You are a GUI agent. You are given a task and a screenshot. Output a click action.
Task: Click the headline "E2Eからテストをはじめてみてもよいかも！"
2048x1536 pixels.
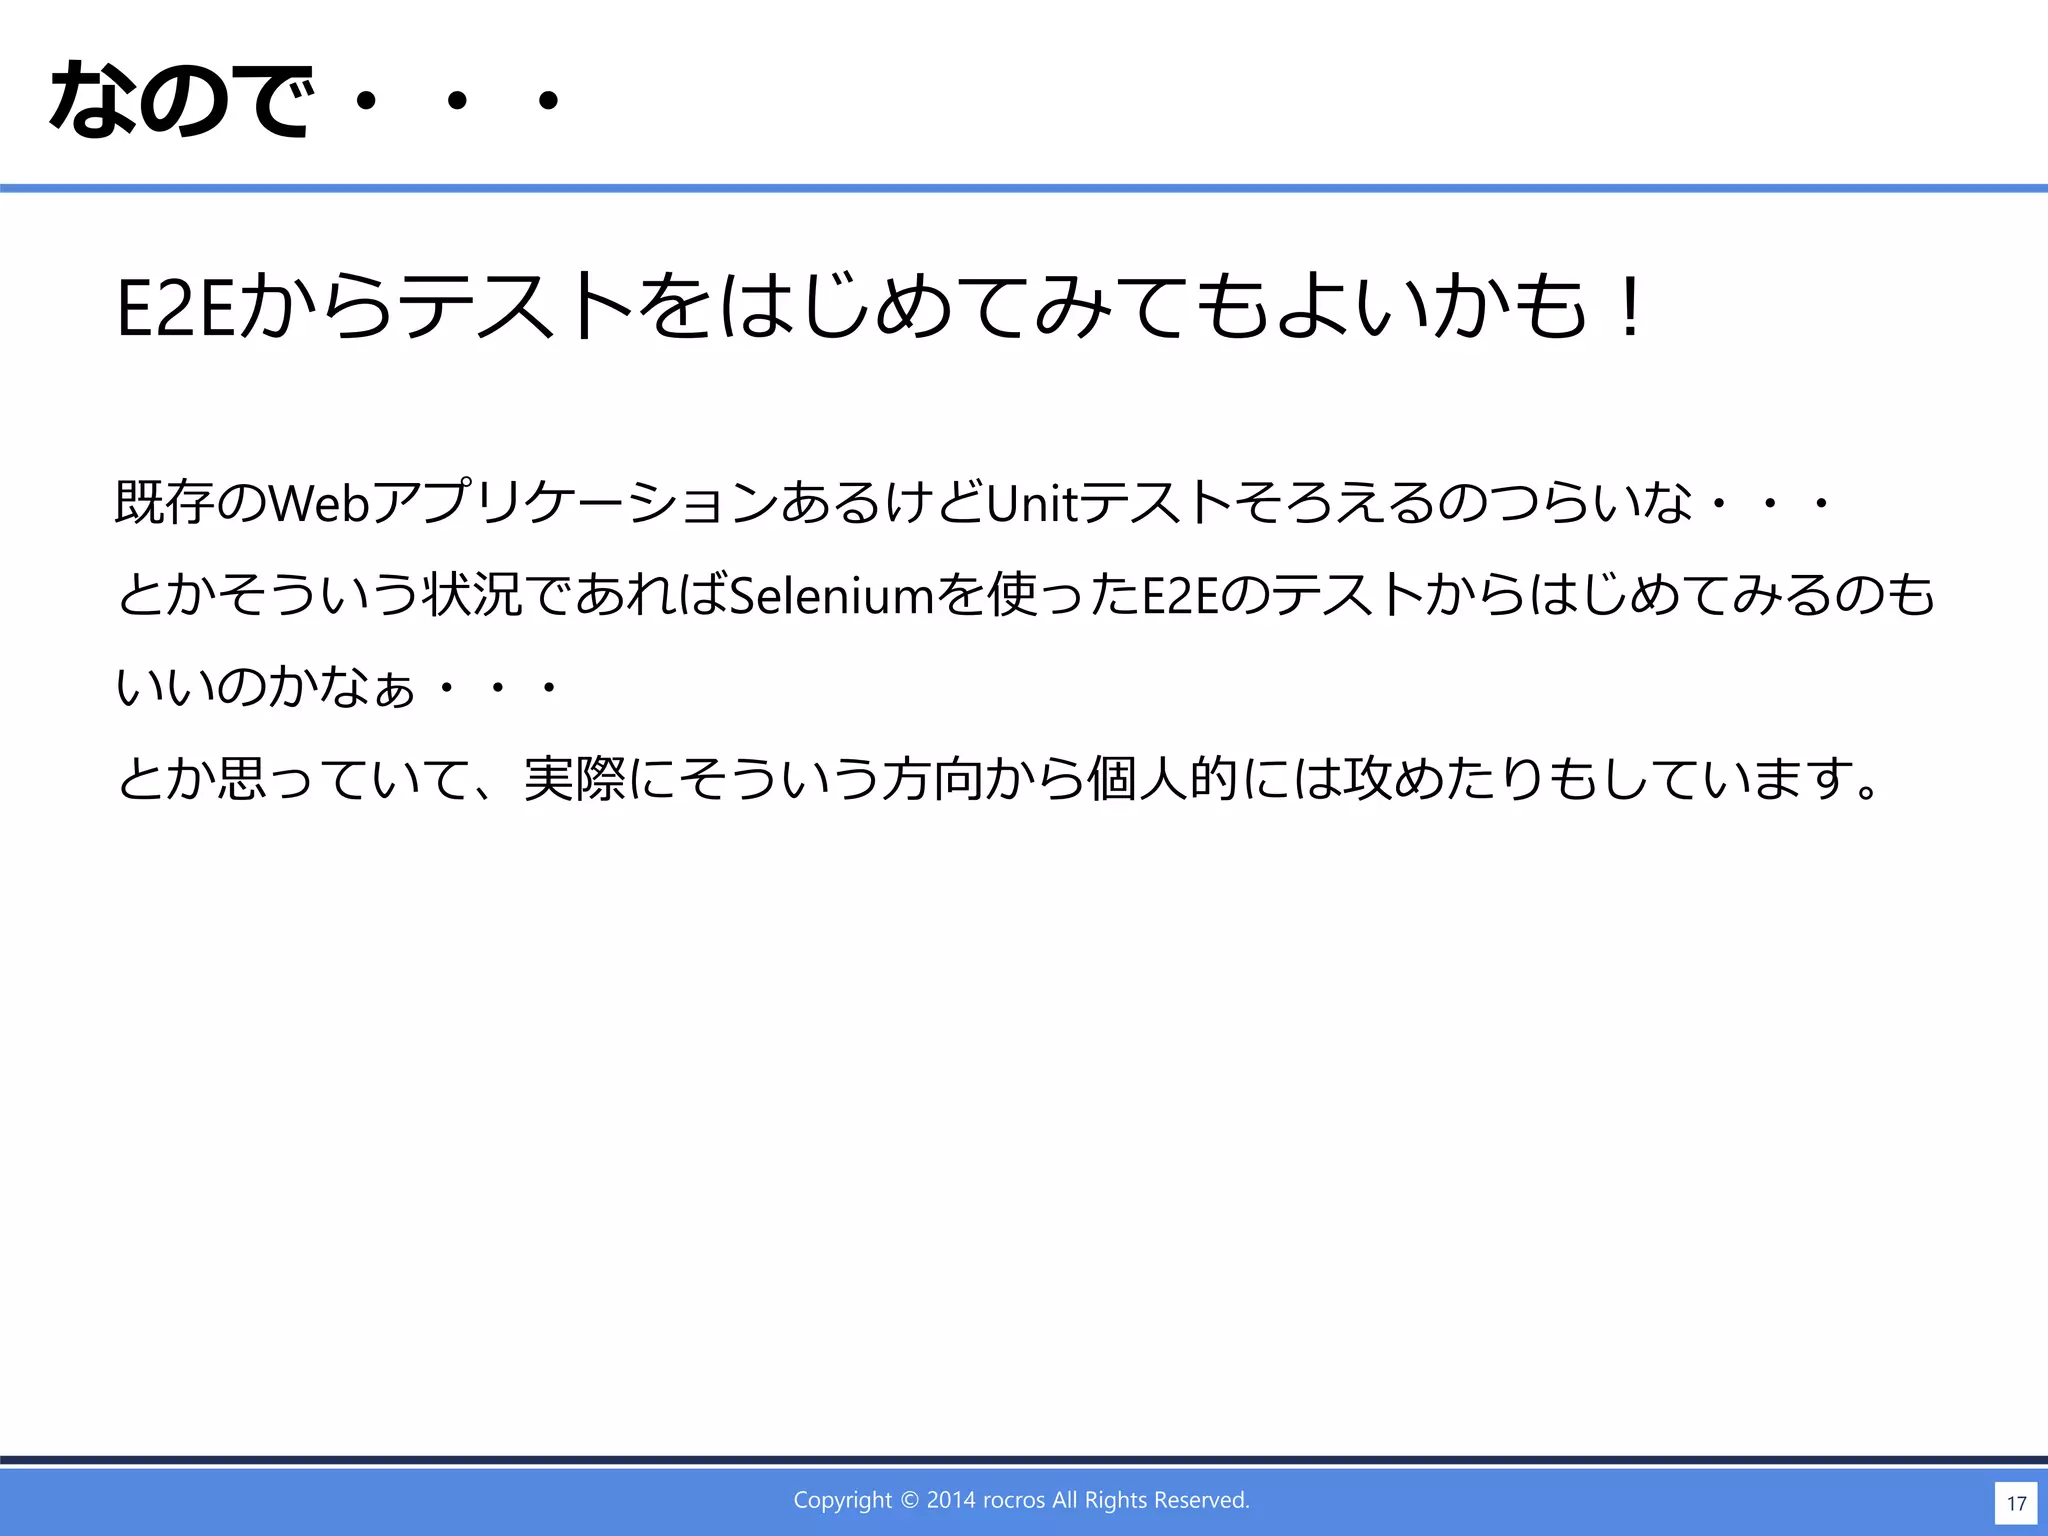(x=882, y=305)
